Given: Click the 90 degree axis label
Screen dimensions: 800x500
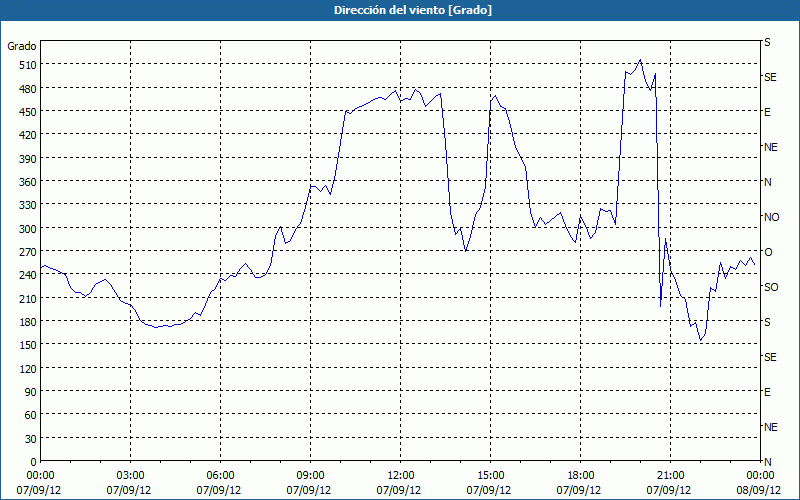Looking at the screenshot, I should [31, 392].
